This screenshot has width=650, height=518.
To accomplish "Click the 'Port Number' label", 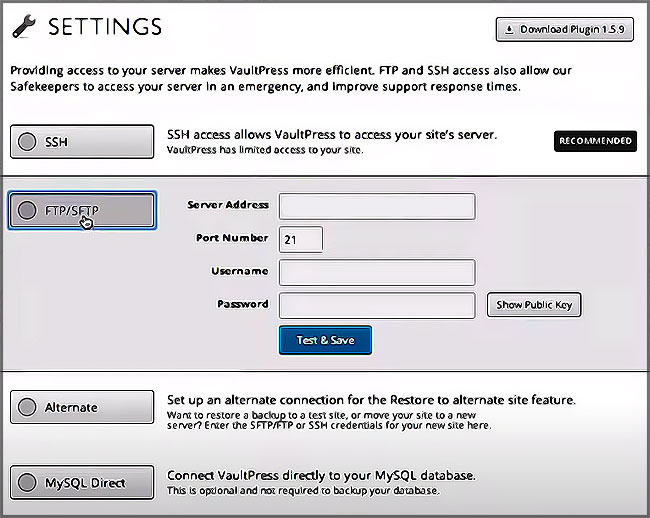I will click(x=232, y=238).
